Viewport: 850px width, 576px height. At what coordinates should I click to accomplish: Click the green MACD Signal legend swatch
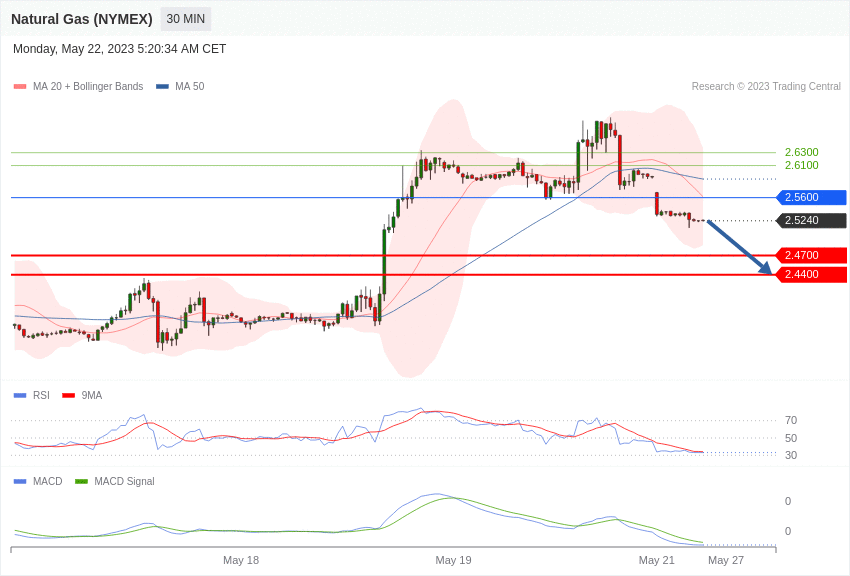(x=81, y=481)
